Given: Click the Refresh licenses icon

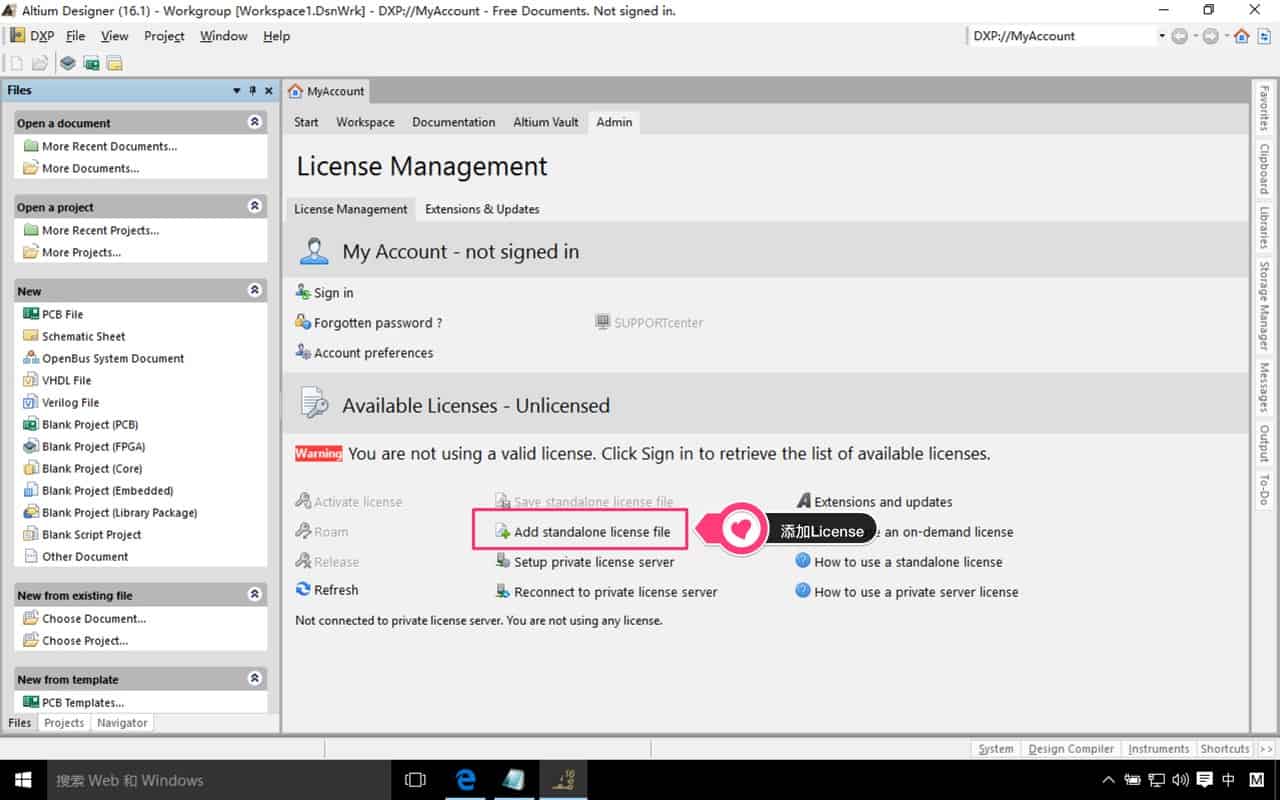Looking at the screenshot, I should [x=303, y=590].
